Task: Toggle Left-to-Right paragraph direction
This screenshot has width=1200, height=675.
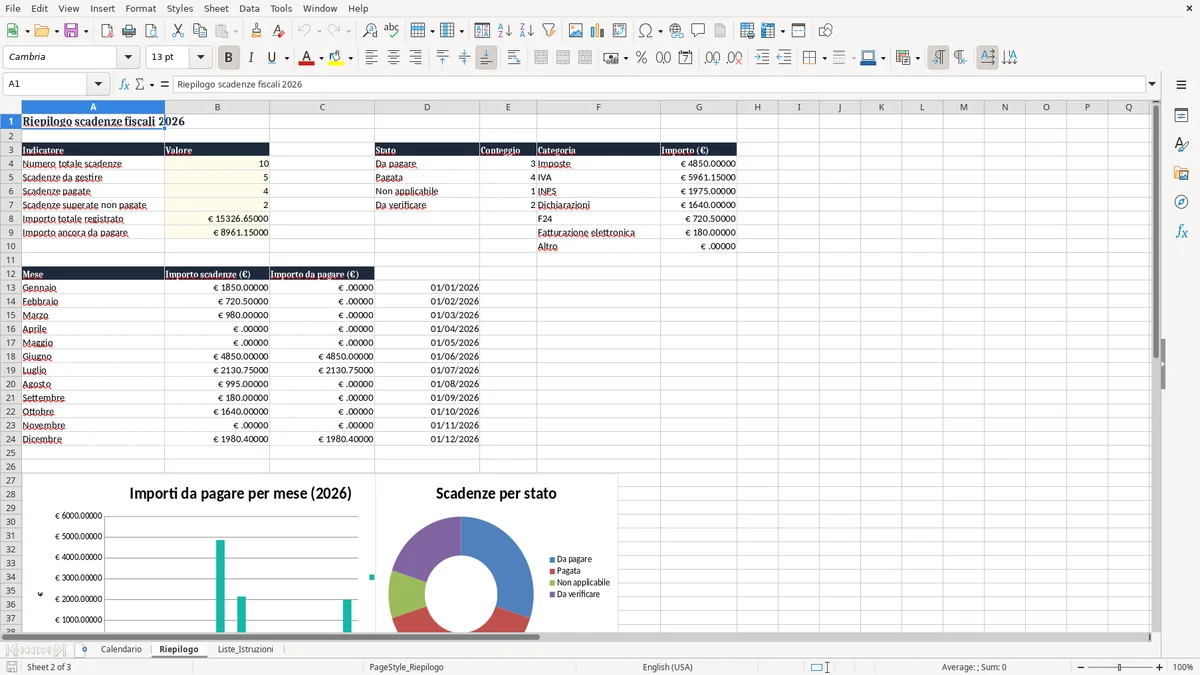Action: pos(938,58)
